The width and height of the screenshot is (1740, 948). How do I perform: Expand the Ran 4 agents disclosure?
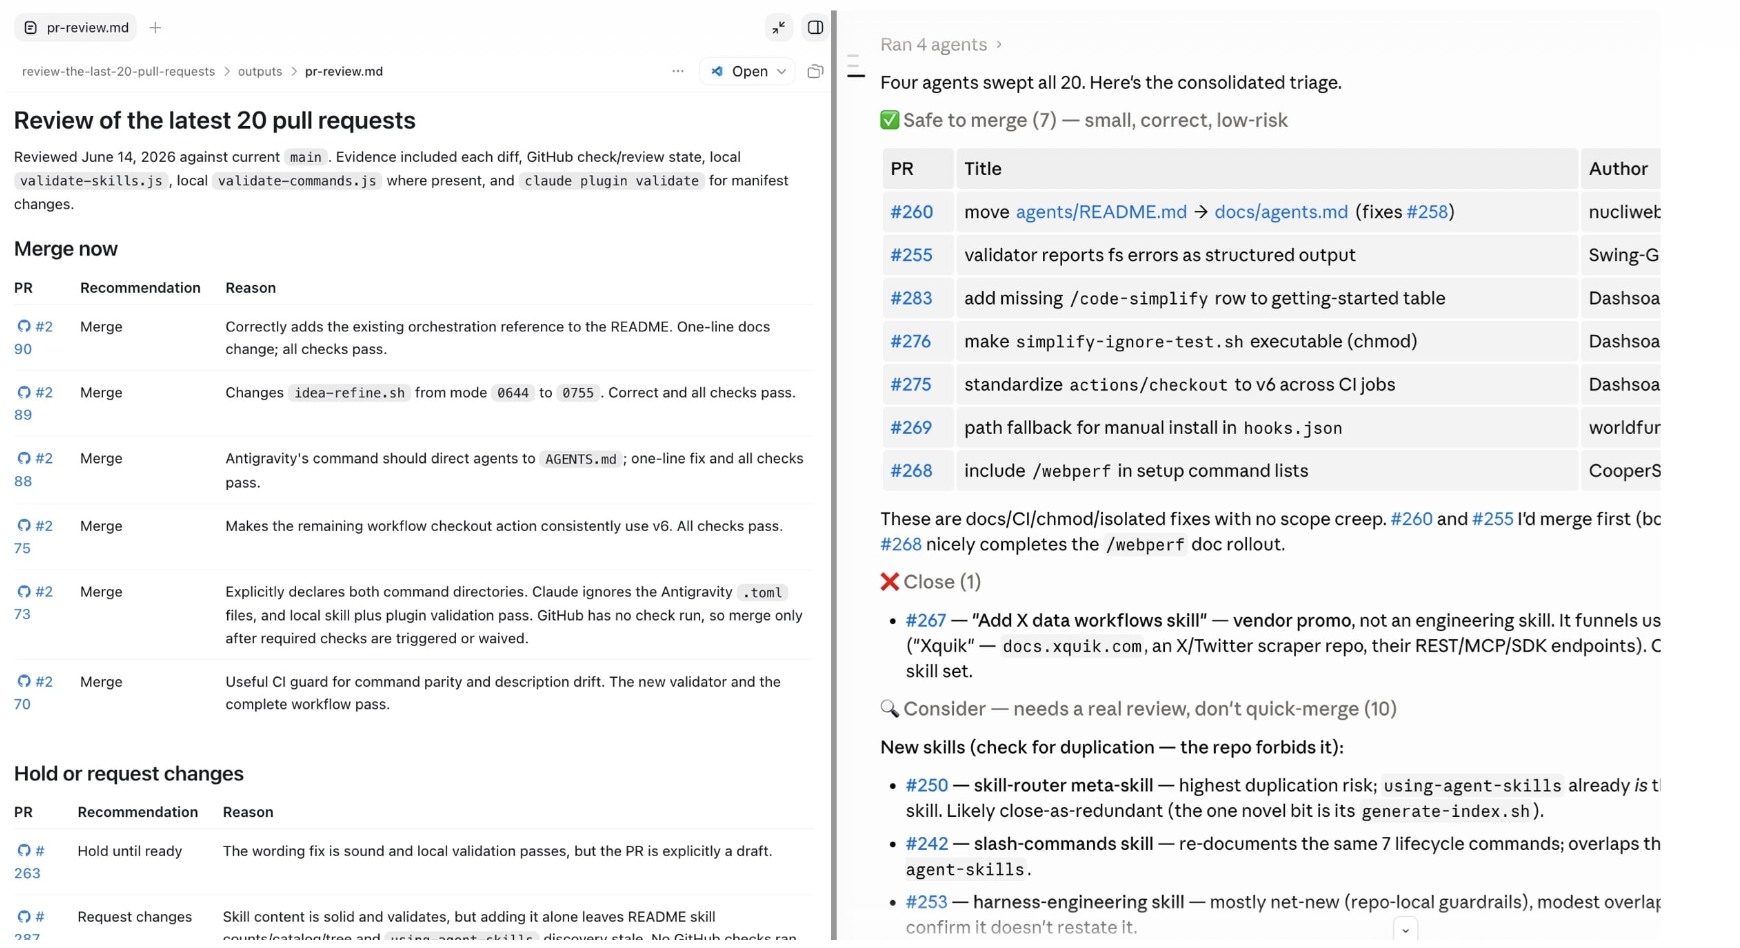click(x=941, y=44)
